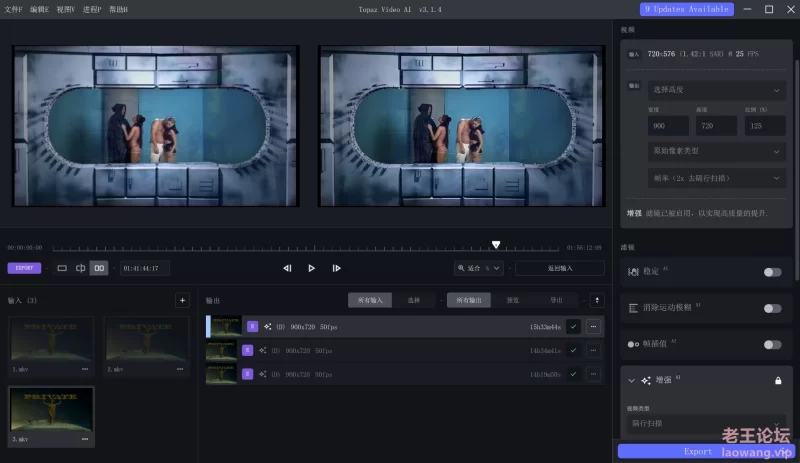Open the frame rate (帧率) dropdown
The width and height of the screenshot is (800, 463).
click(x=716, y=178)
